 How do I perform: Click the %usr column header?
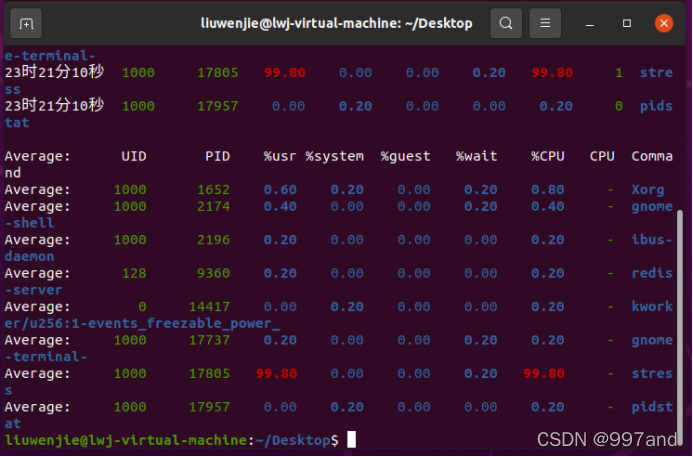tap(280, 156)
